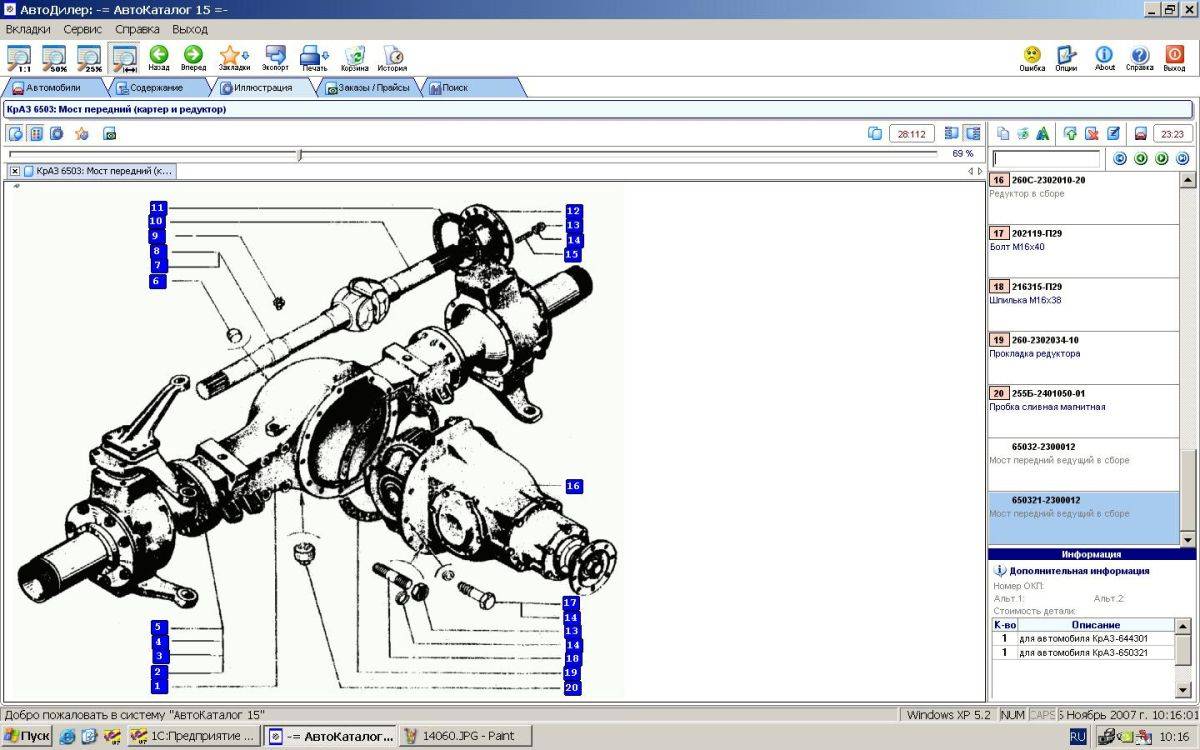Click the first icon in illustration toolbar
The image size is (1200, 750).
(15, 133)
